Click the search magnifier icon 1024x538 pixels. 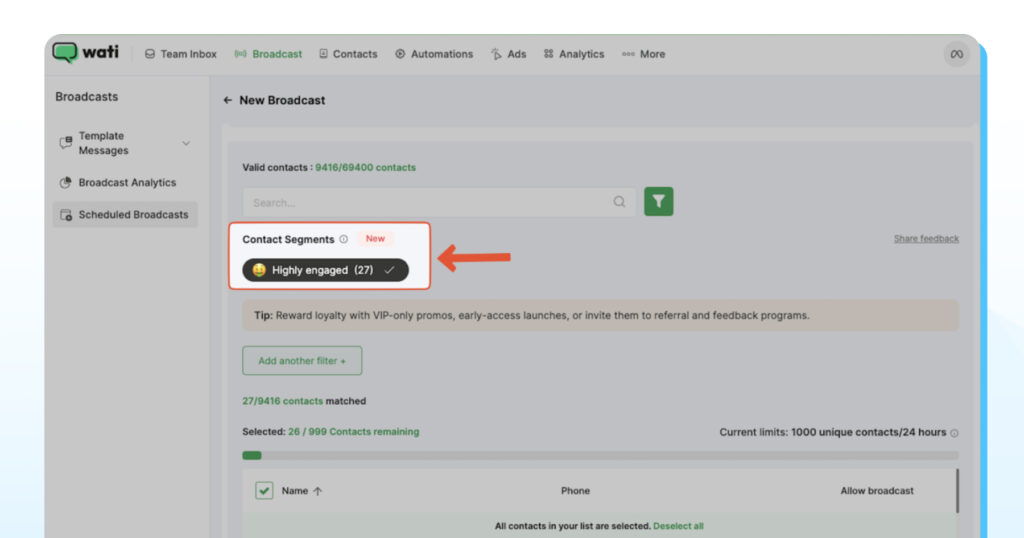[x=620, y=202]
